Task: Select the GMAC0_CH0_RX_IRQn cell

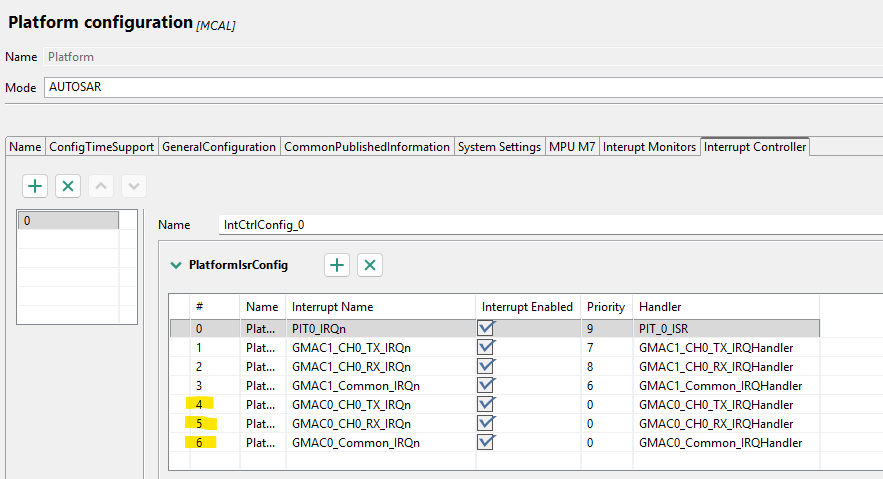Action: pyautogui.click(x=381, y=423)
